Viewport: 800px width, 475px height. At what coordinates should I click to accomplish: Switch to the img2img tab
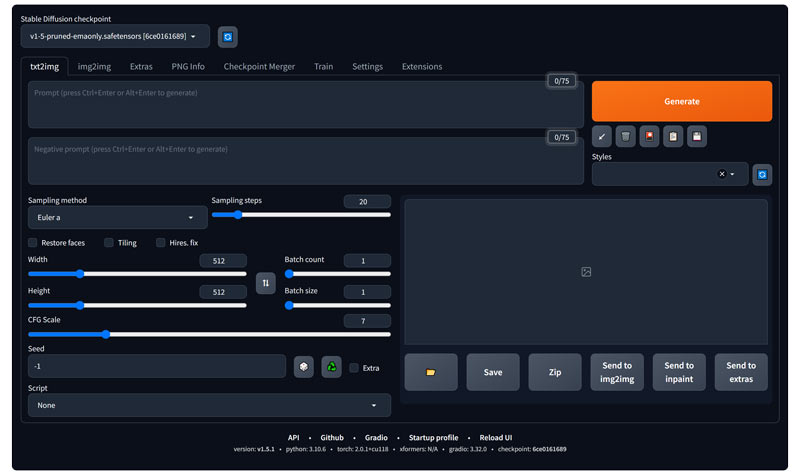94,66
